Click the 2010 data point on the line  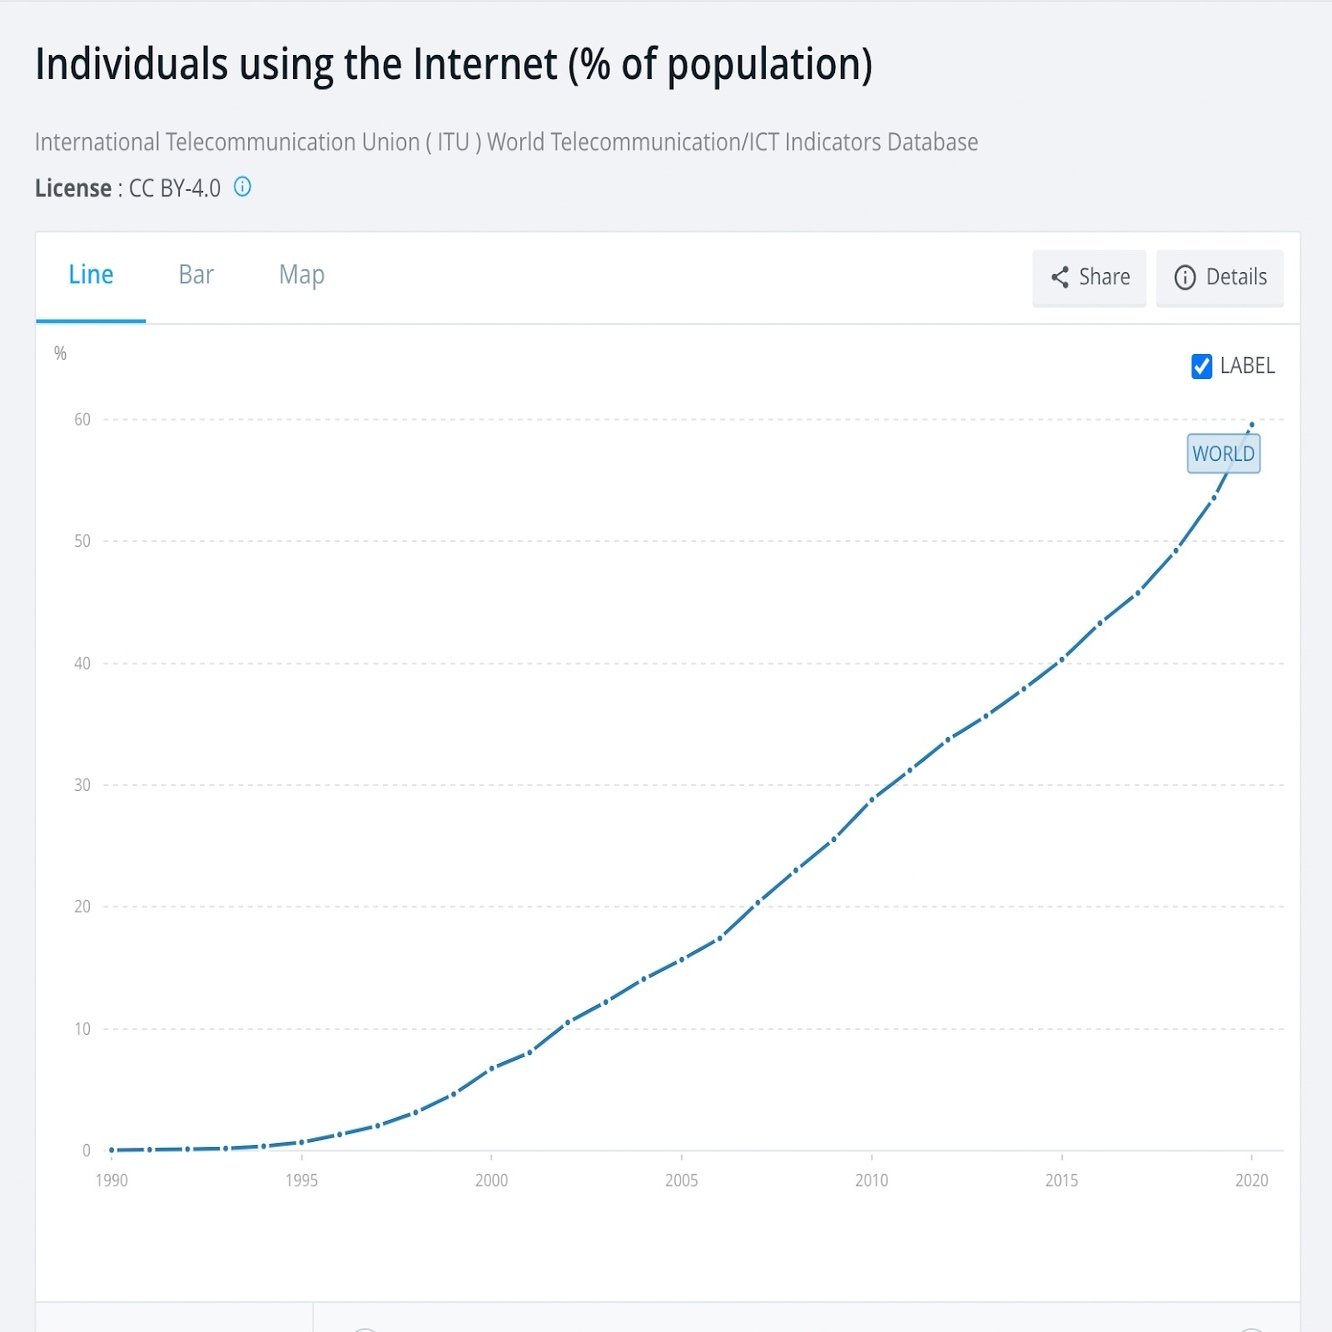(x=872, y=799)
